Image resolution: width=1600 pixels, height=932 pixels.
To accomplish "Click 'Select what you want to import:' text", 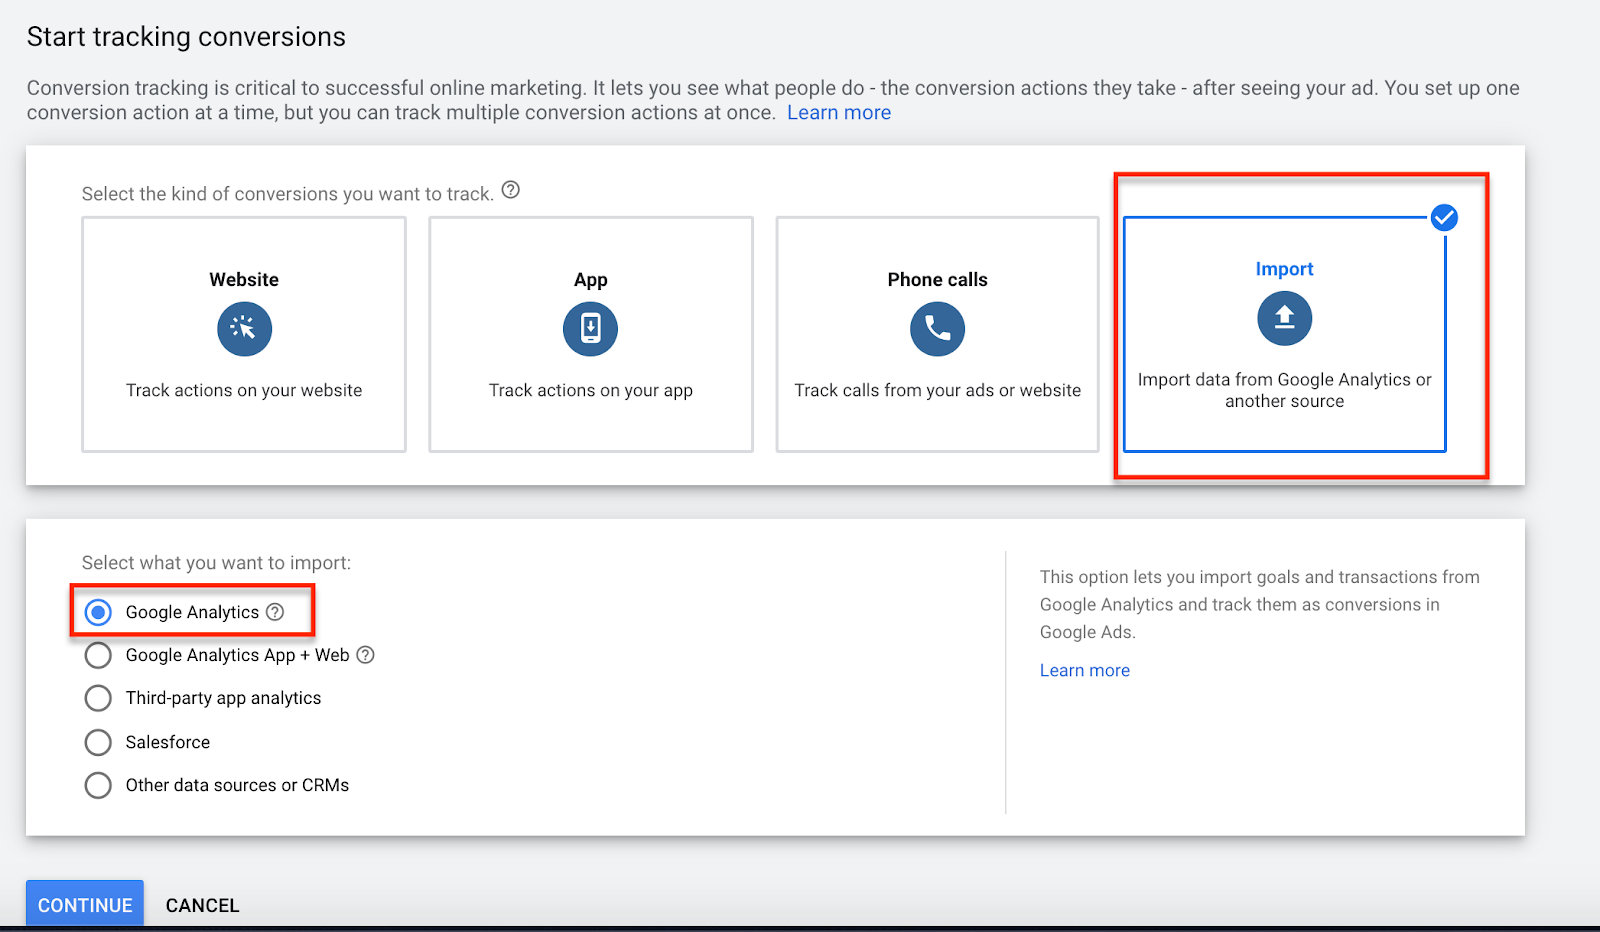I will click(x=217, y=563).
